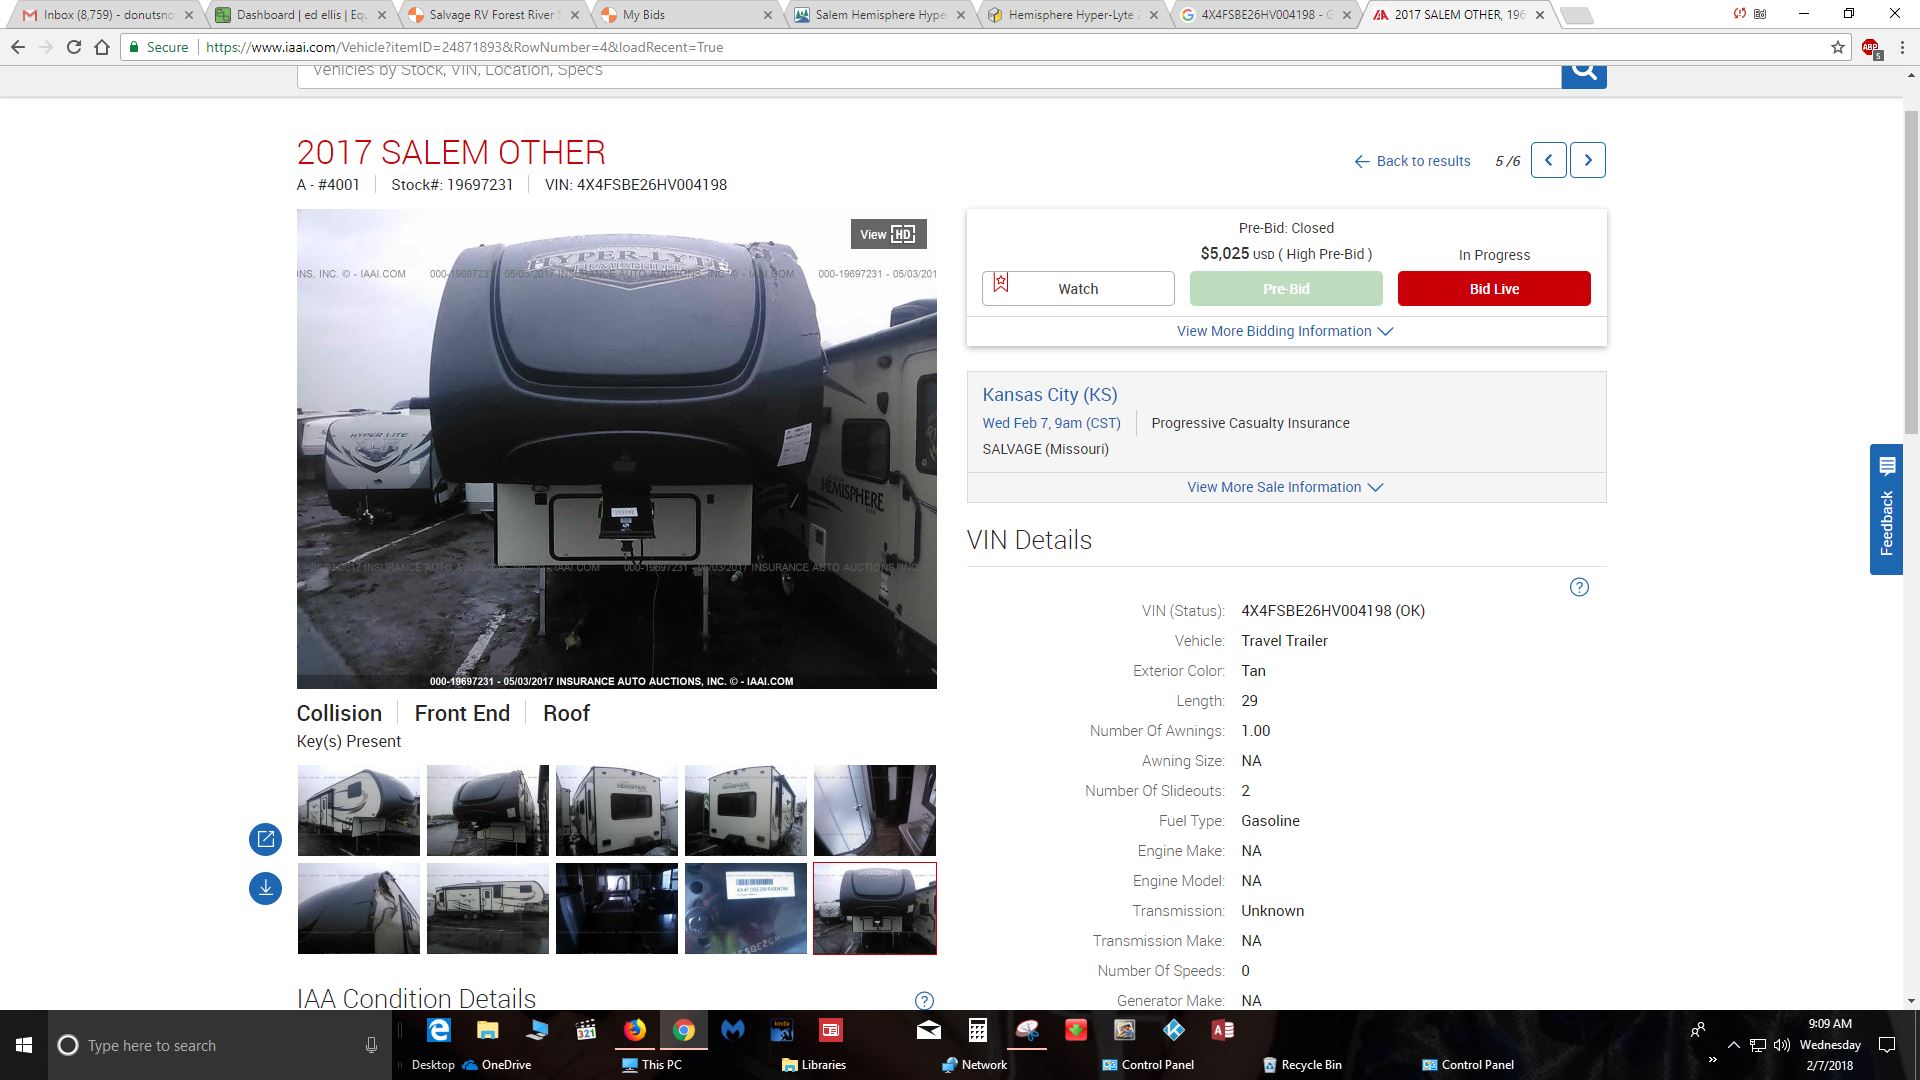This screenshot has height=1080, width=1920.
Task: Click the address bar URL
Action: pos(464,47)
